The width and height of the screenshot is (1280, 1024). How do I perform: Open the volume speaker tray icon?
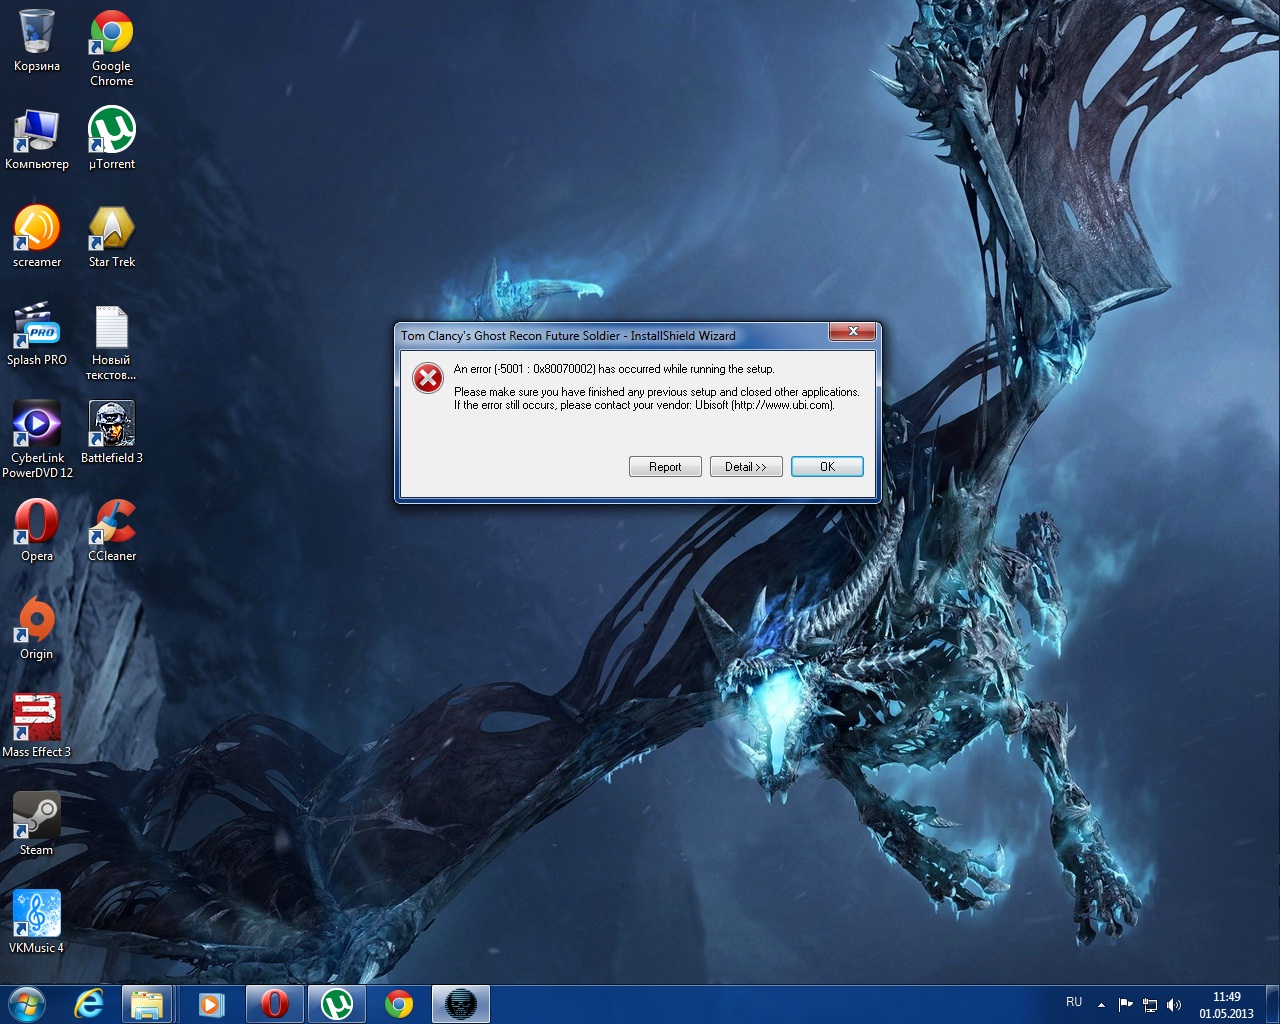[1174, 1004]
